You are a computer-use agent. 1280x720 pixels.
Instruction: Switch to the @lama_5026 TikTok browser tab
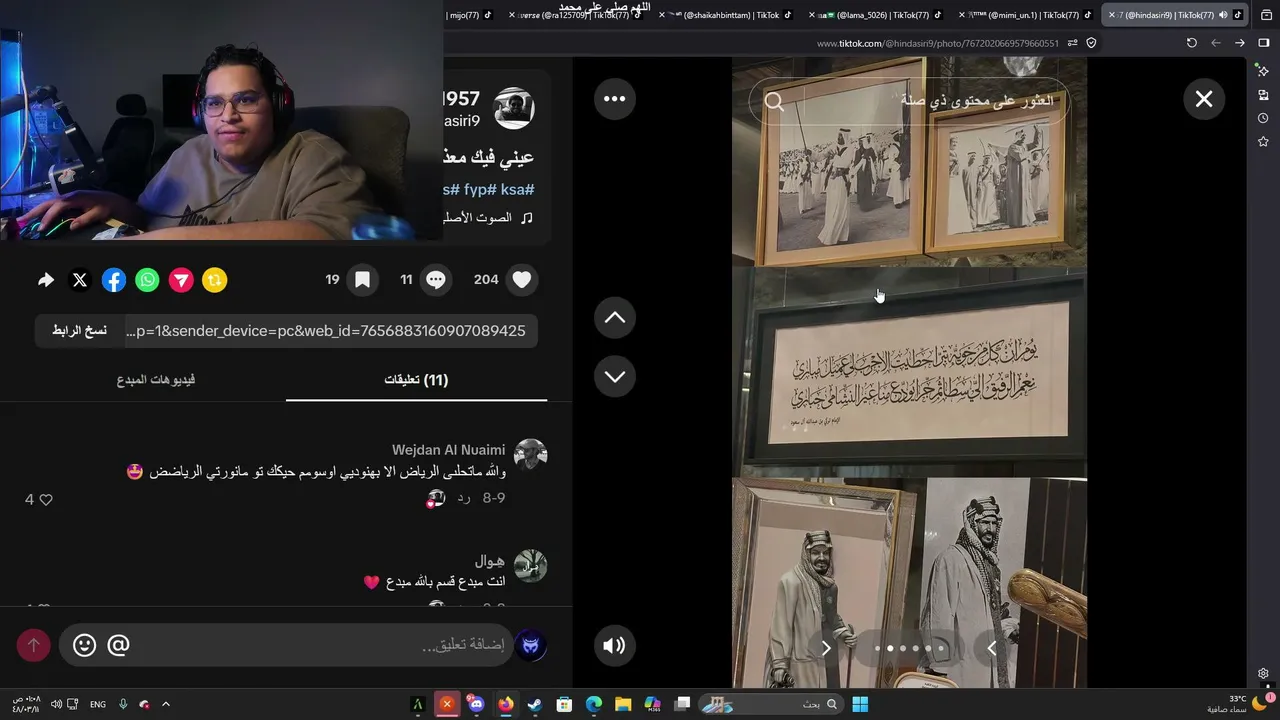coord(875,15)
